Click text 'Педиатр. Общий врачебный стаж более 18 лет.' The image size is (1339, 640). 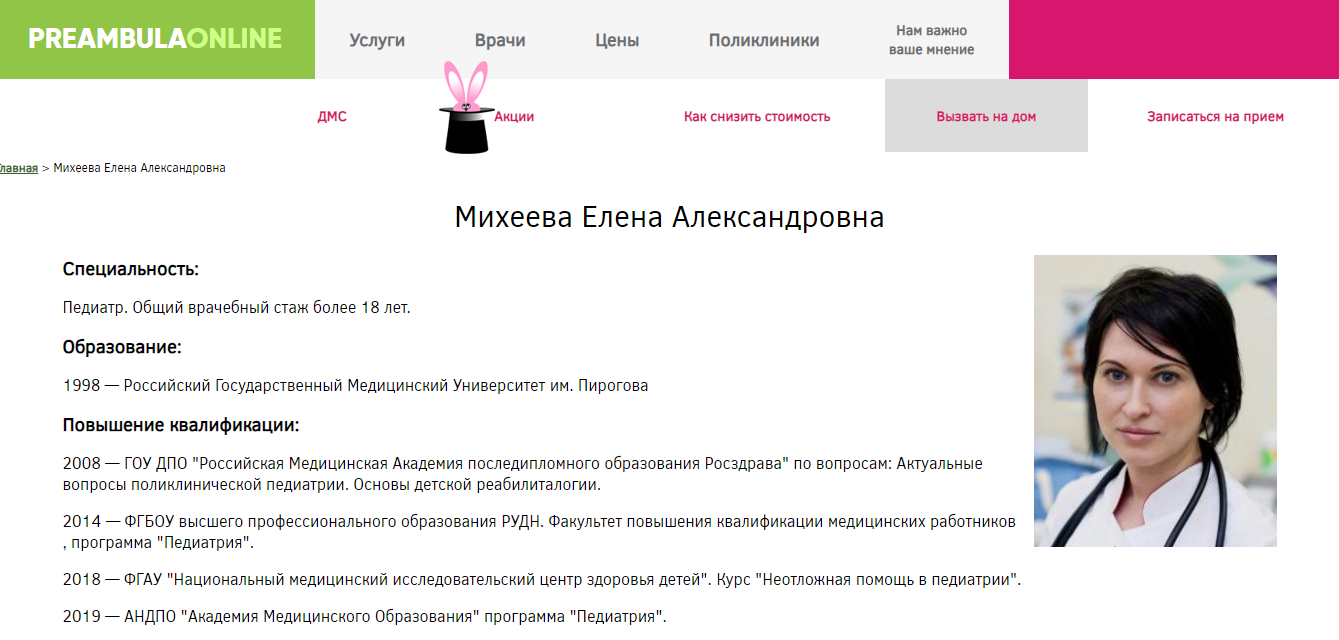pos(237,308)
